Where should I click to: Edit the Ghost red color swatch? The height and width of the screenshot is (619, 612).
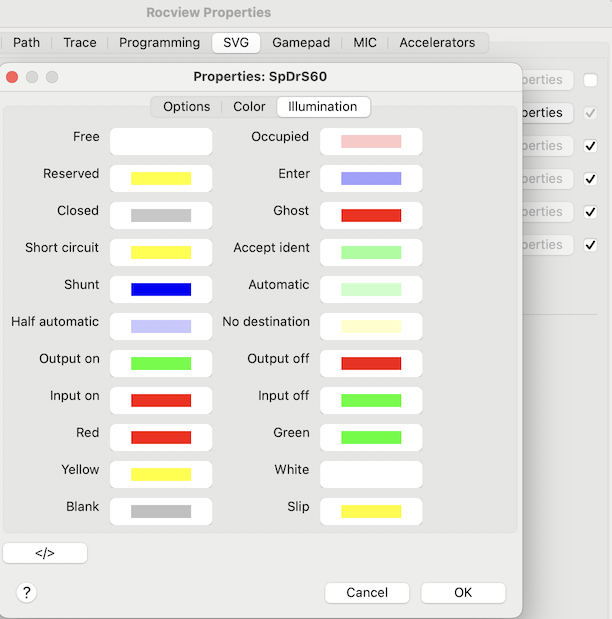tap(371, 216)
